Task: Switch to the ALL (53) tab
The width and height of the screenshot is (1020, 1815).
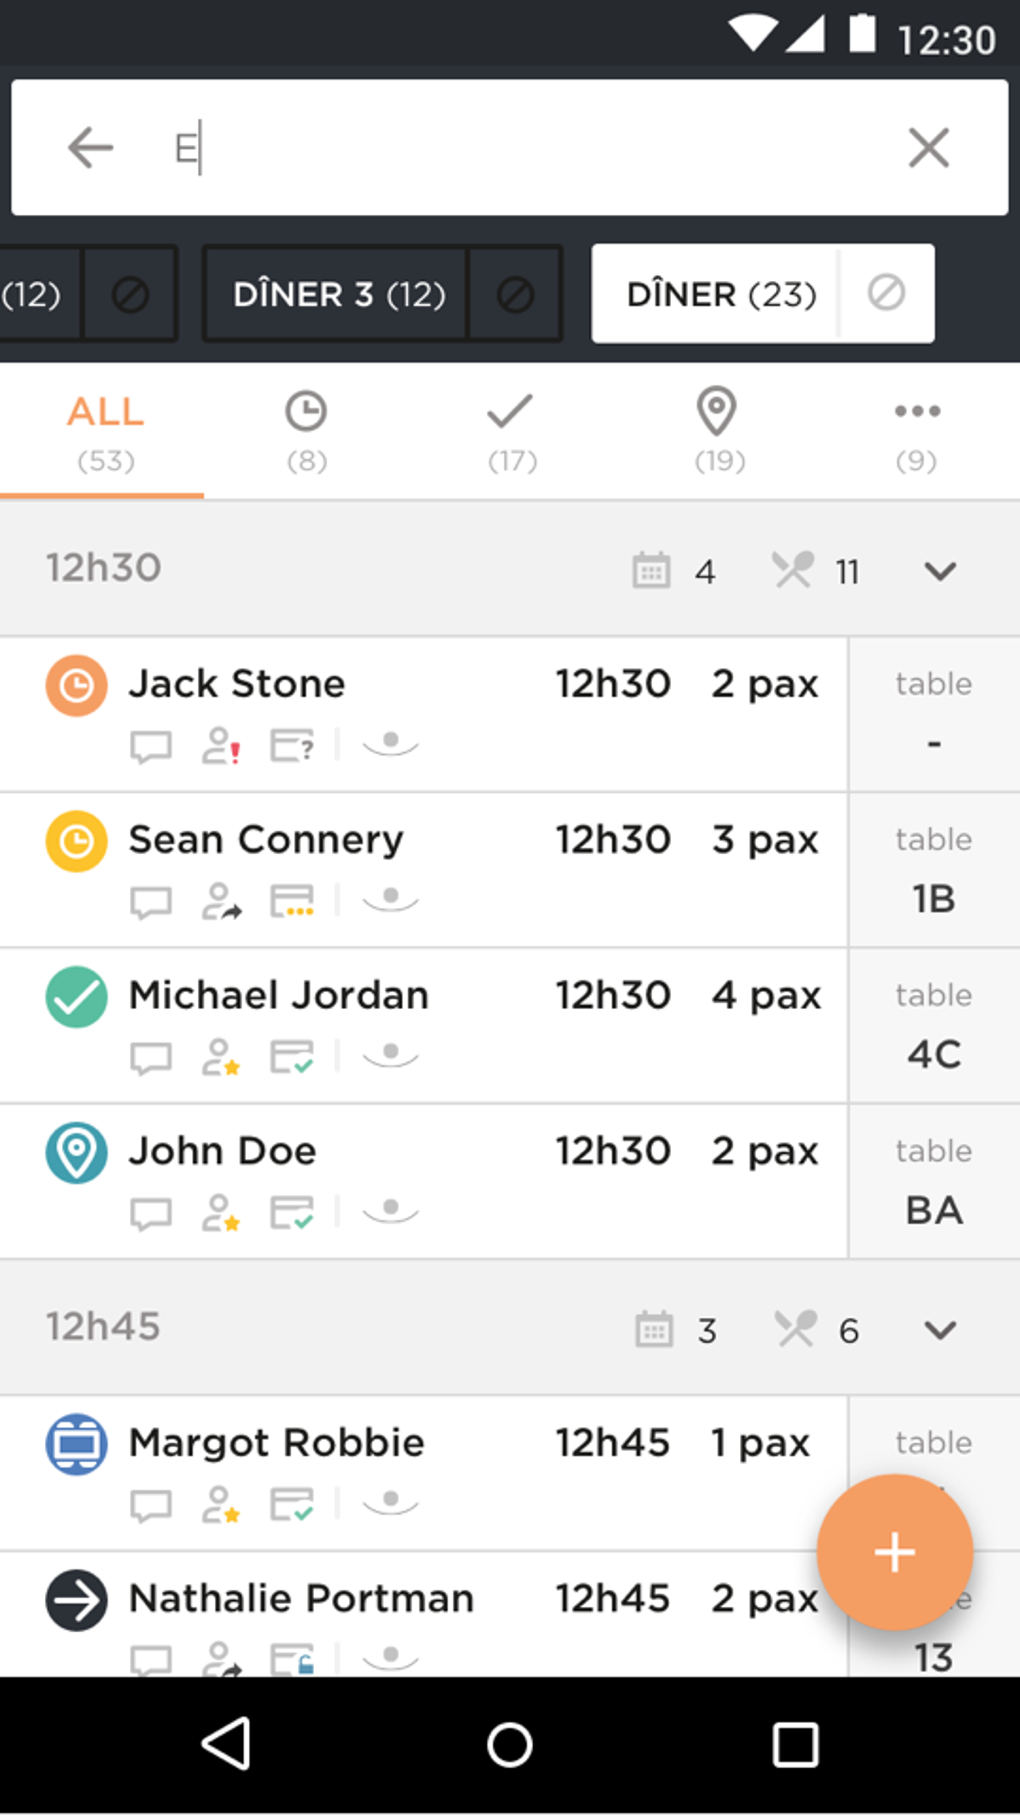Action: [103, 430]
